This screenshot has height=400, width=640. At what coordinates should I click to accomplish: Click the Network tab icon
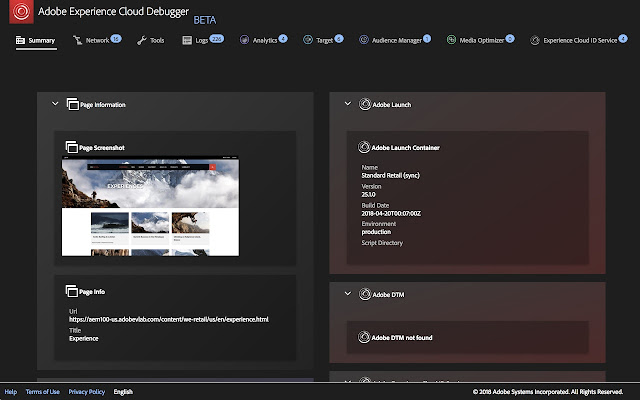[78, 40]
